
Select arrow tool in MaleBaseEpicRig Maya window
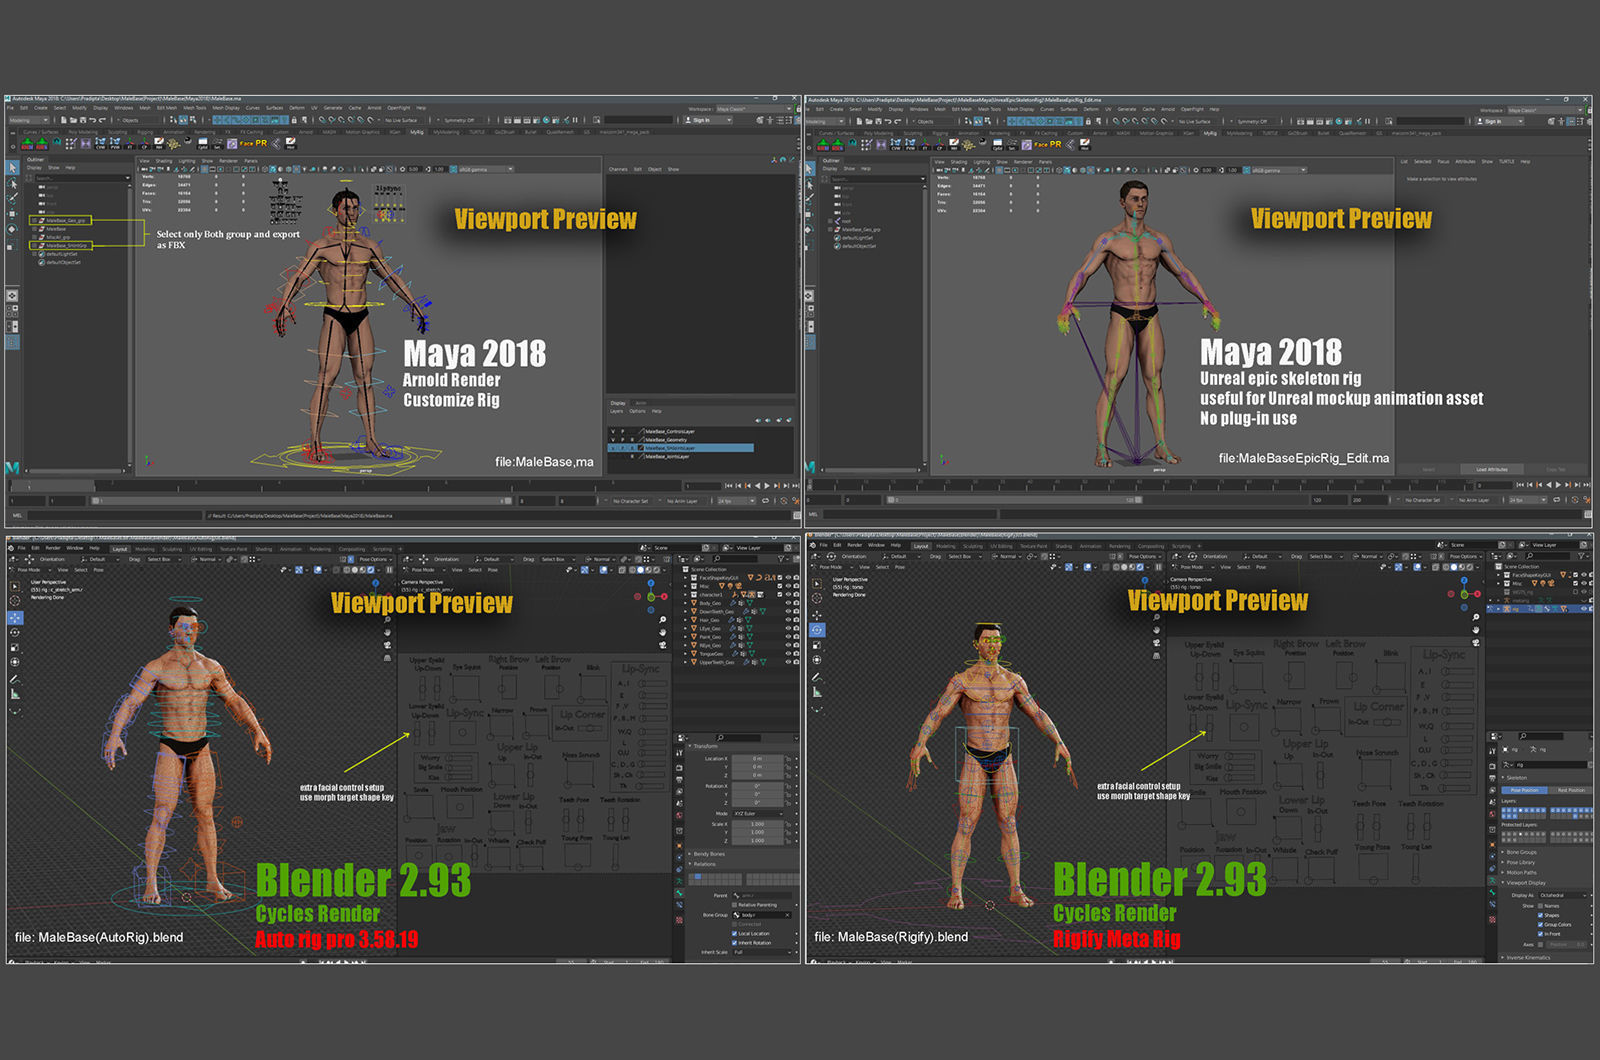point(810,169)
